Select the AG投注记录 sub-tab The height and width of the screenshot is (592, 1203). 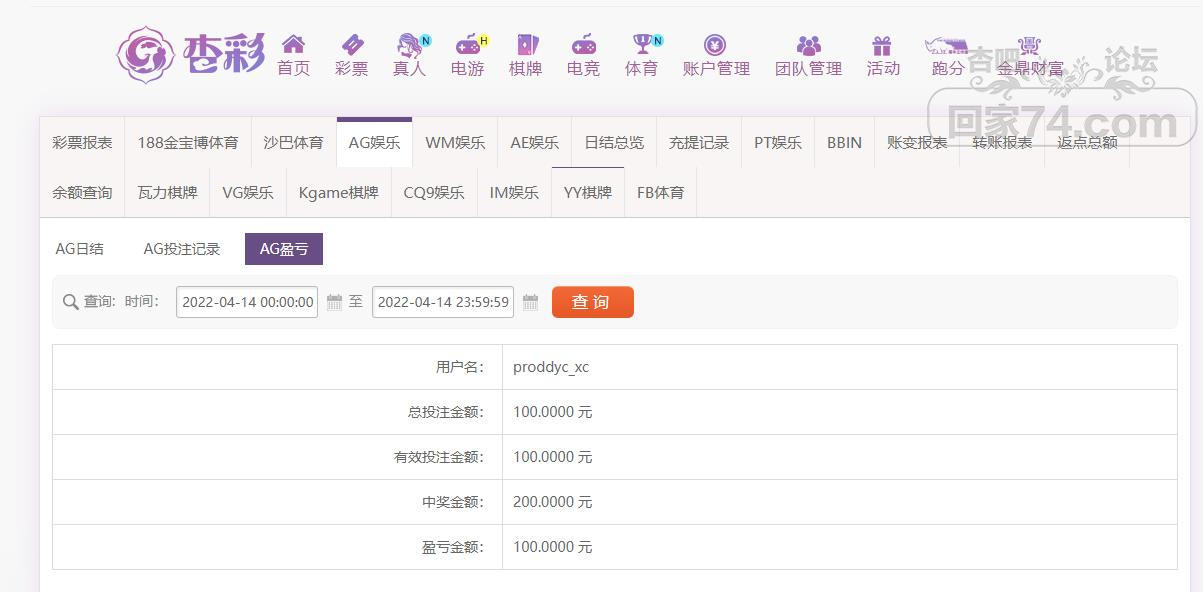182,249
